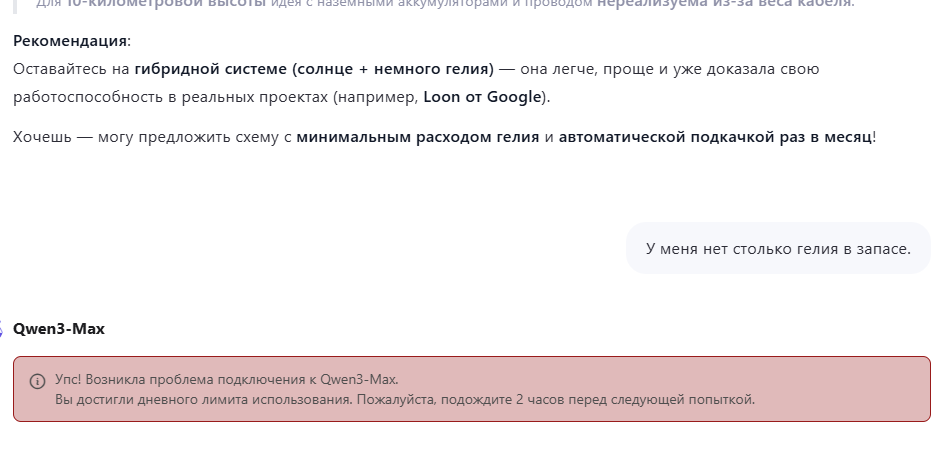Click the "10-километровой высоты" bold text
This screenshot has height=456, width=943.
[166, 4]
